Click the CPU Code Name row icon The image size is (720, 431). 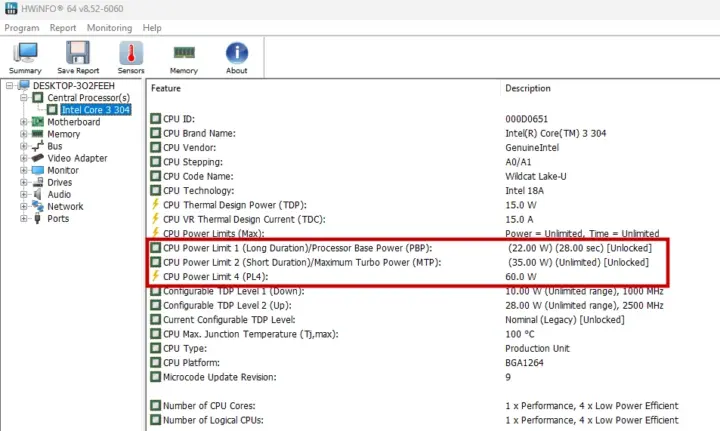pos(156,176)
